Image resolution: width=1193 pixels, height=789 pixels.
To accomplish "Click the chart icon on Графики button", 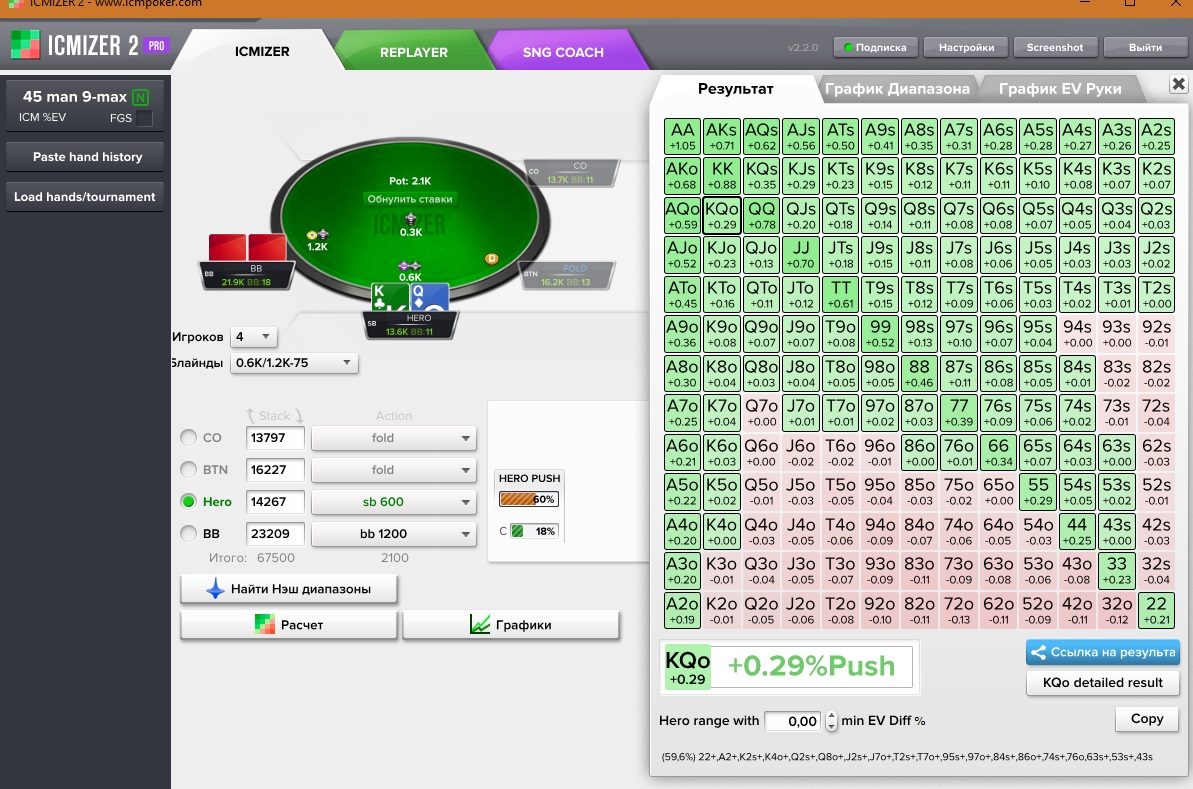I will [x=479, y=625].
